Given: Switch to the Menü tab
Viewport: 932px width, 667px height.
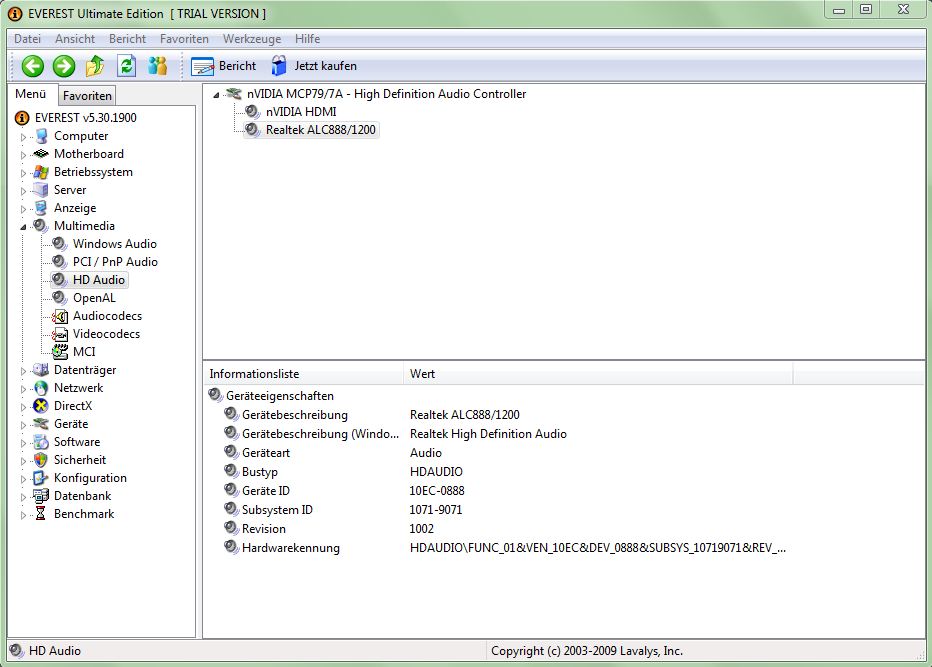Looking at the screenshot, I should (x=31, y=94).
